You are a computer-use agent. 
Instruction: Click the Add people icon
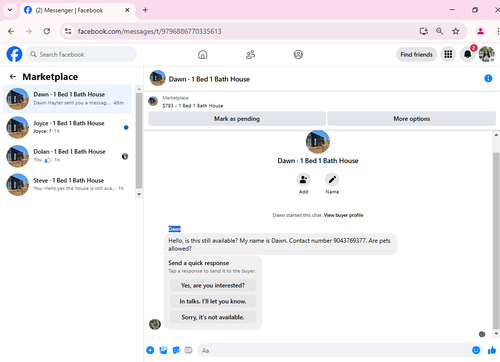tap(303, 180)
